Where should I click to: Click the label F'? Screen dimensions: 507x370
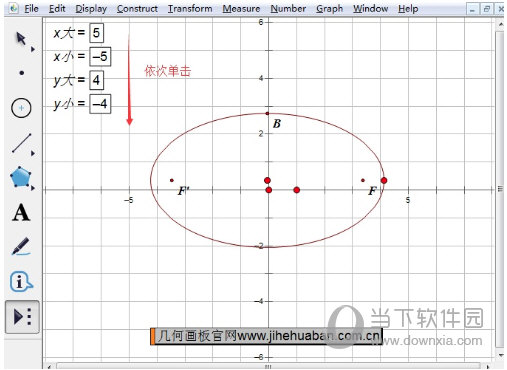(x=183, y=191)
